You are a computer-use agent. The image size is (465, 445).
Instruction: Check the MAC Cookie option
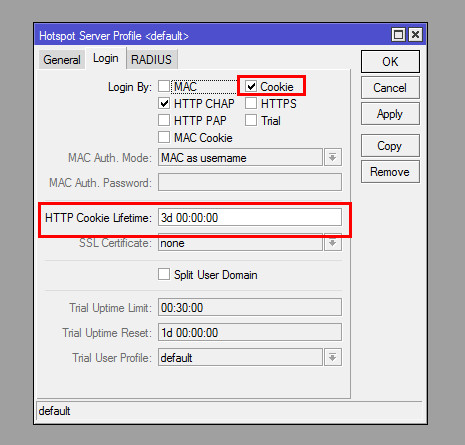[x=164, y=137]
